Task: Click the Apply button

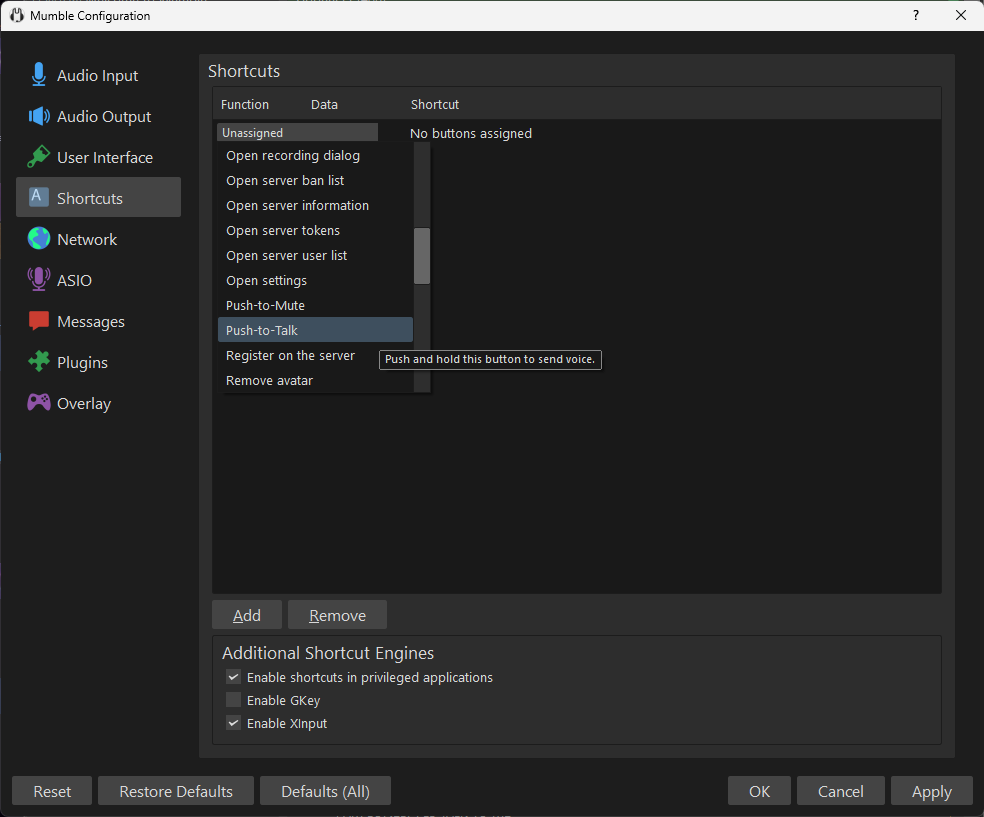Action: coord(931,791)
